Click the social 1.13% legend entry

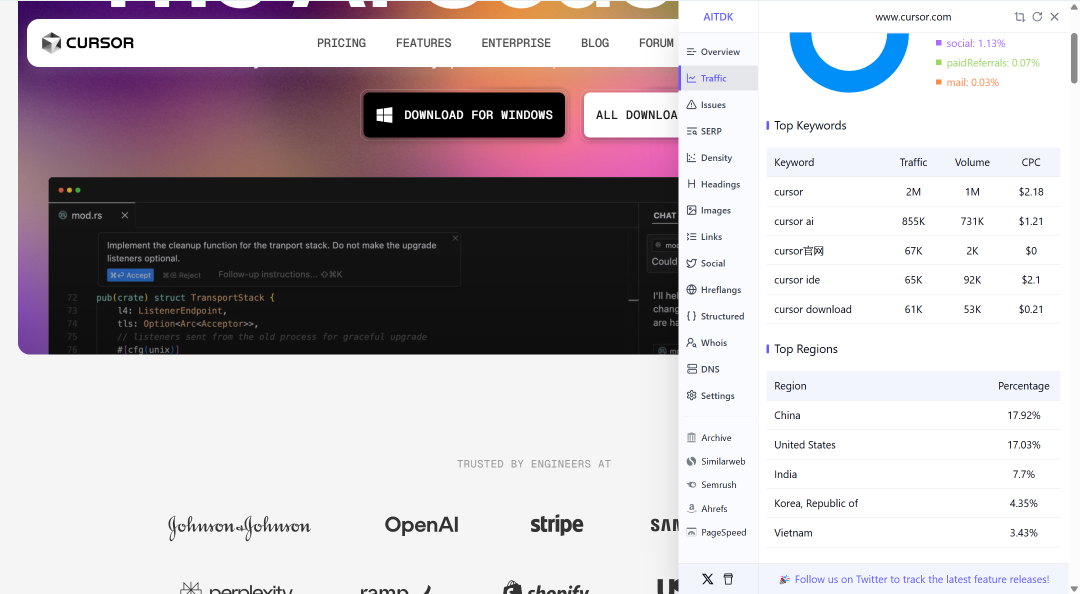(970, 43)
